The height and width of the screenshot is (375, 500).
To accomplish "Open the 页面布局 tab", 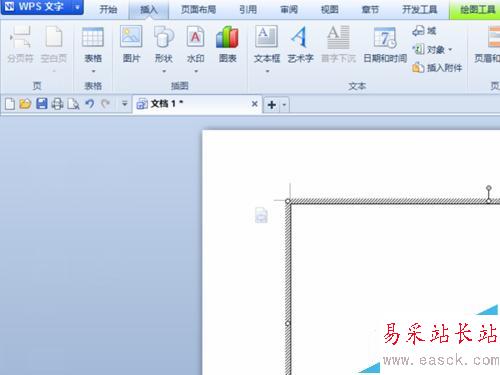I will click(198, 9).
